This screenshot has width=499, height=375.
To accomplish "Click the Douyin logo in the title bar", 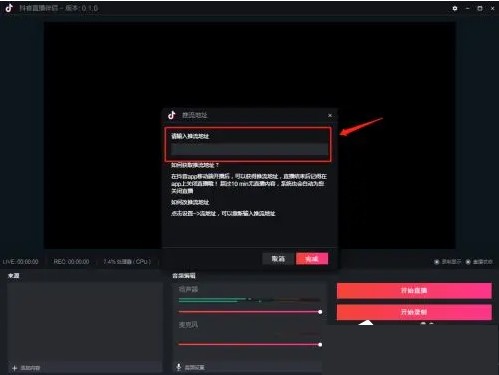I will [x=9, y=8].
